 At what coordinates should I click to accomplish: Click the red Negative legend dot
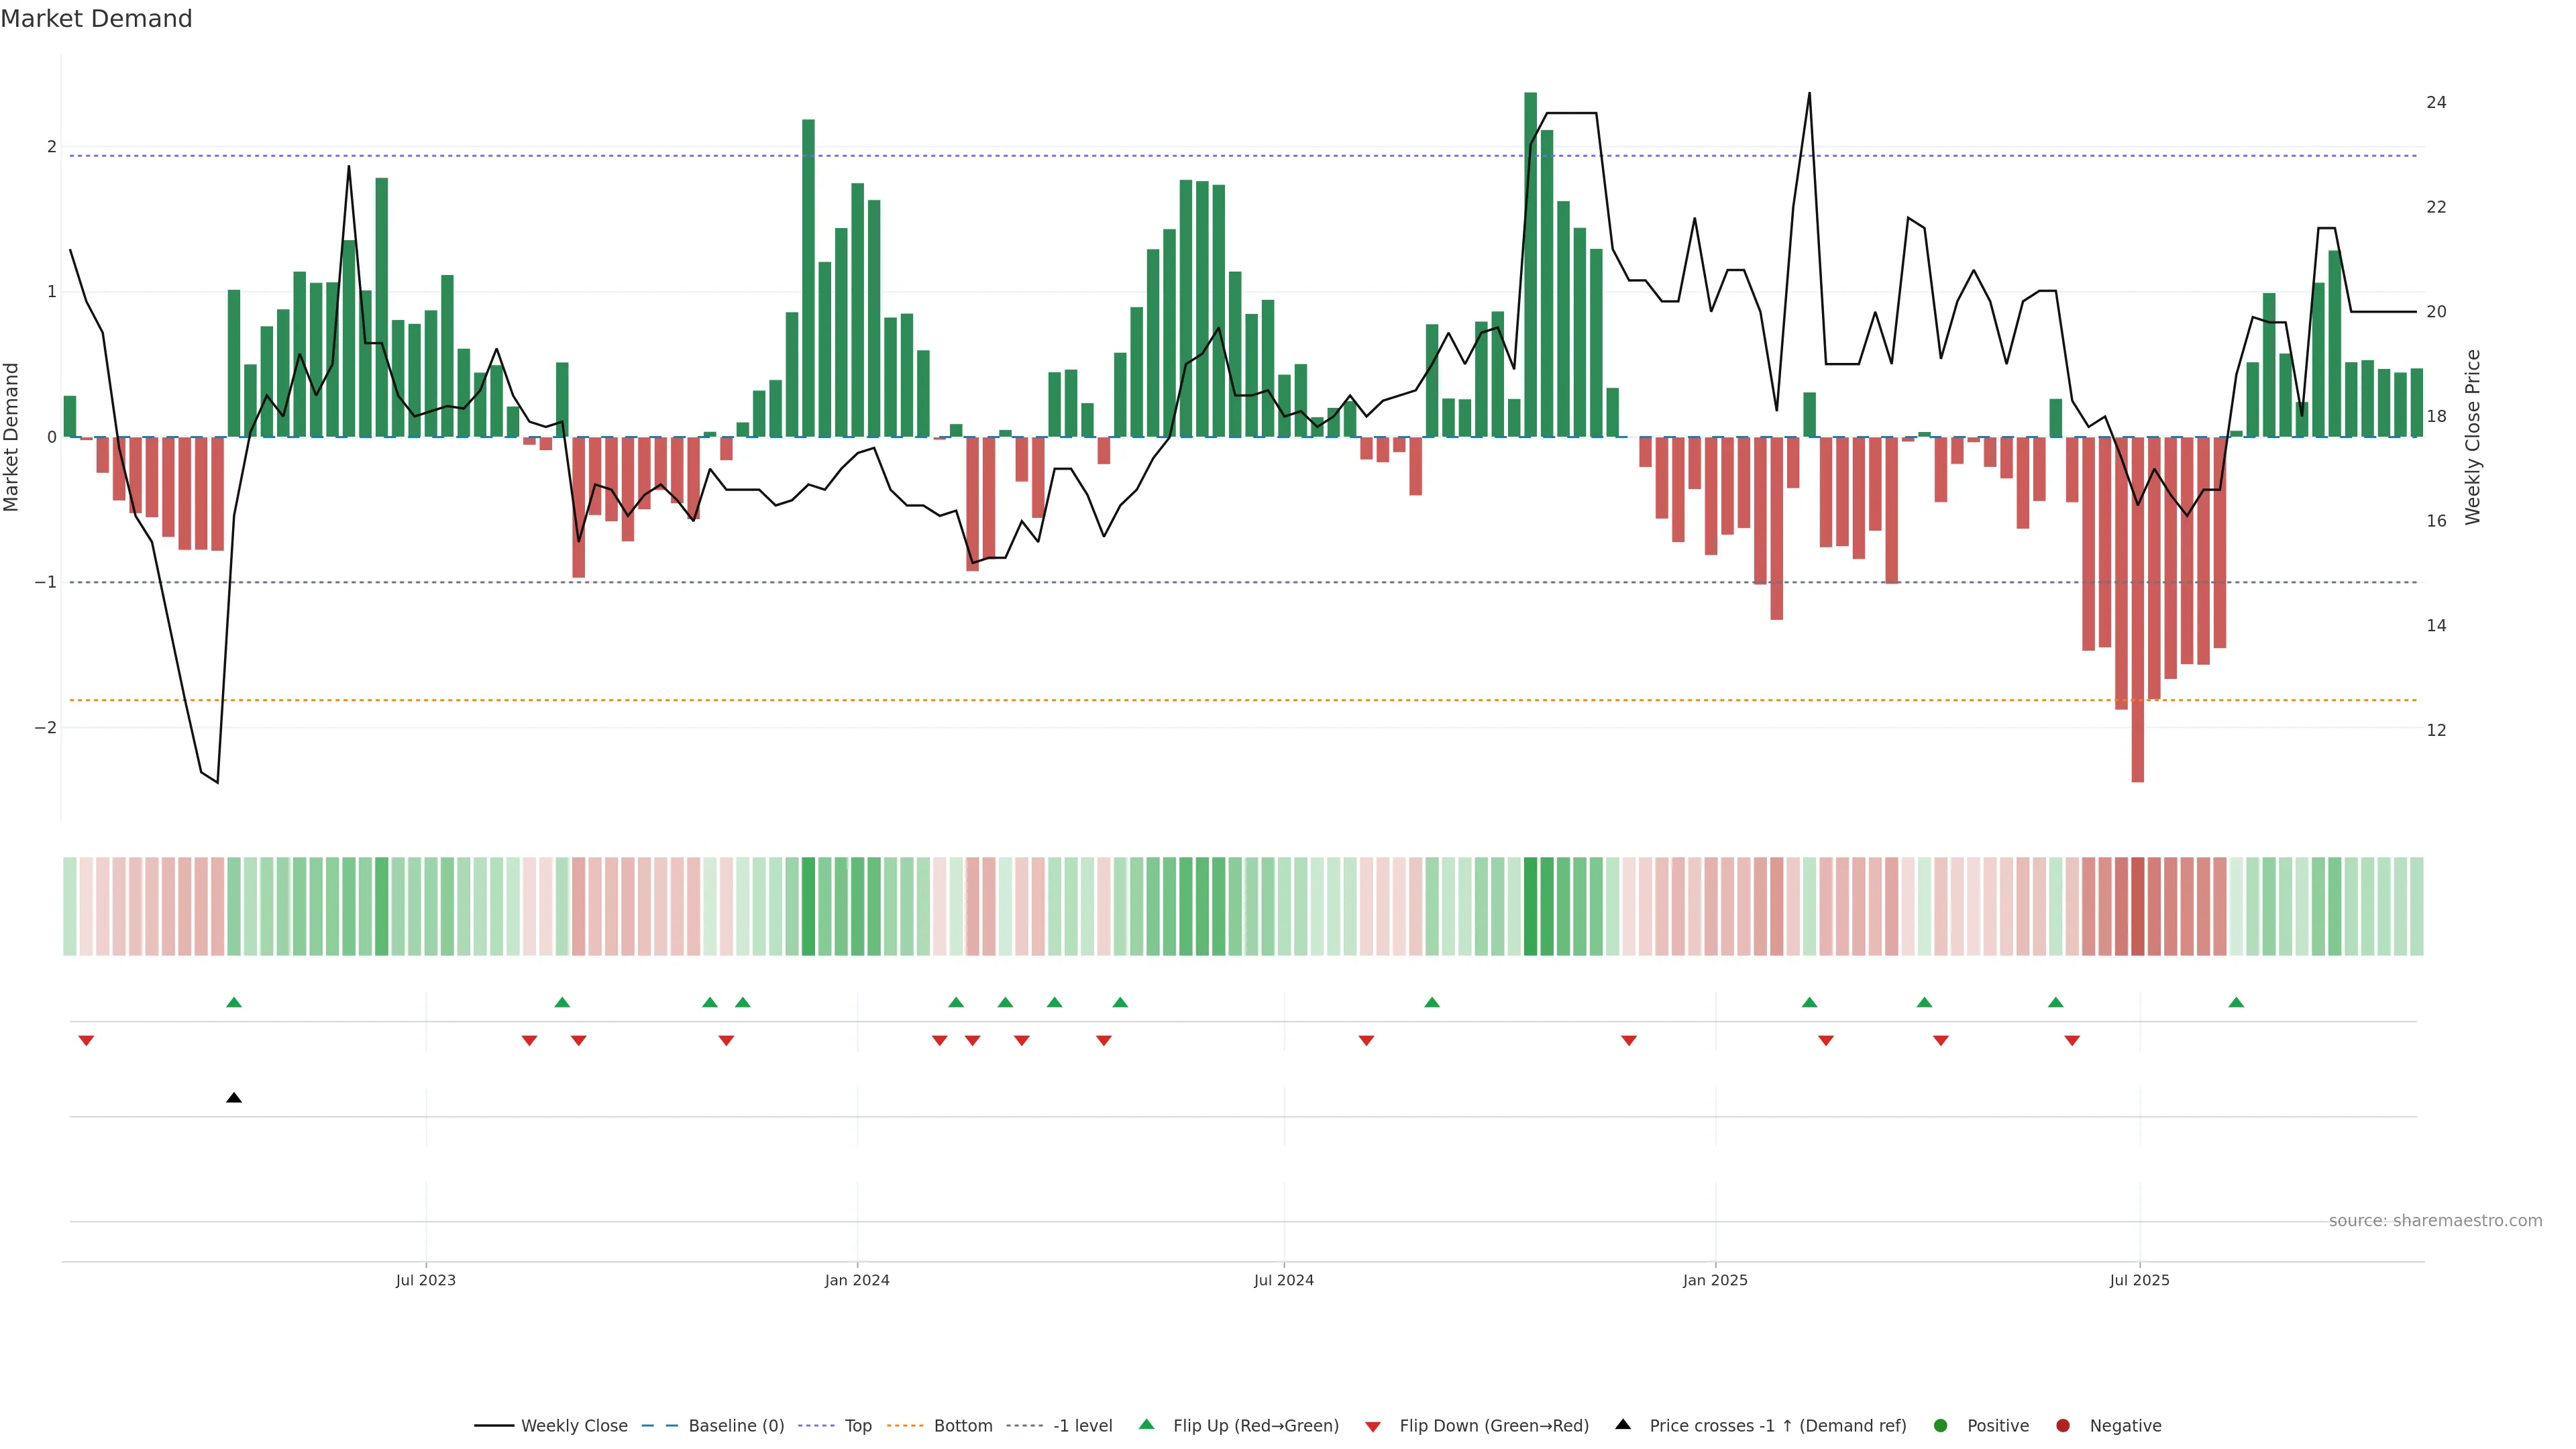coord(2063,1426)
